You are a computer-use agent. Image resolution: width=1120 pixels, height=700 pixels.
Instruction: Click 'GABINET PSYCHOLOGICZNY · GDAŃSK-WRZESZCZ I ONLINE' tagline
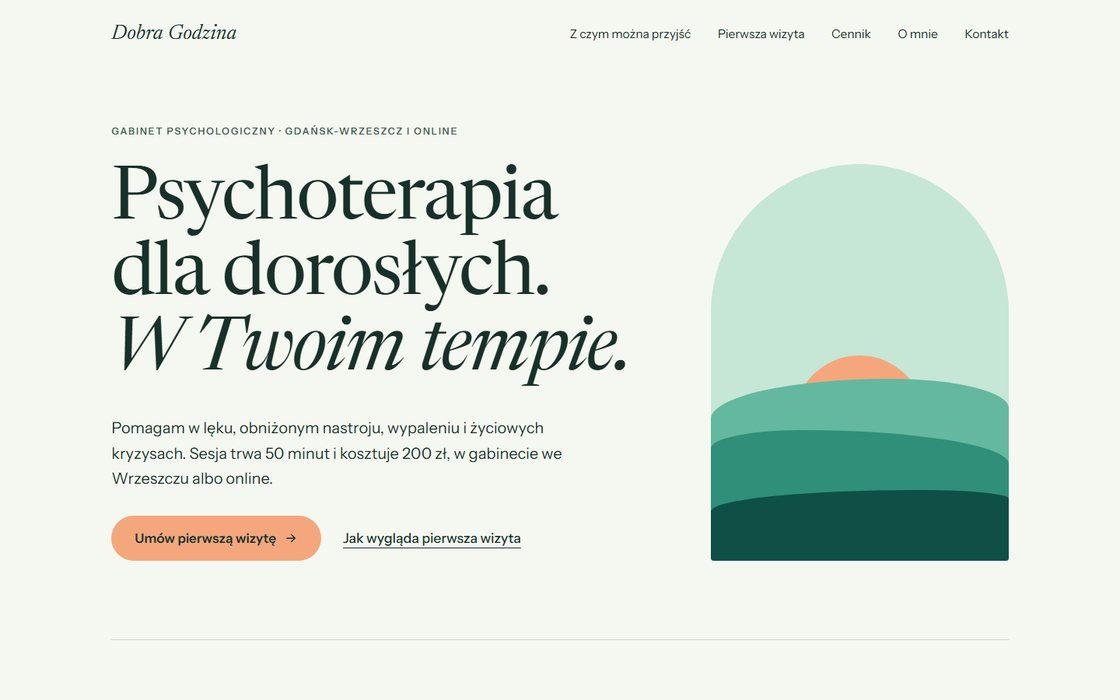point(284,131)
